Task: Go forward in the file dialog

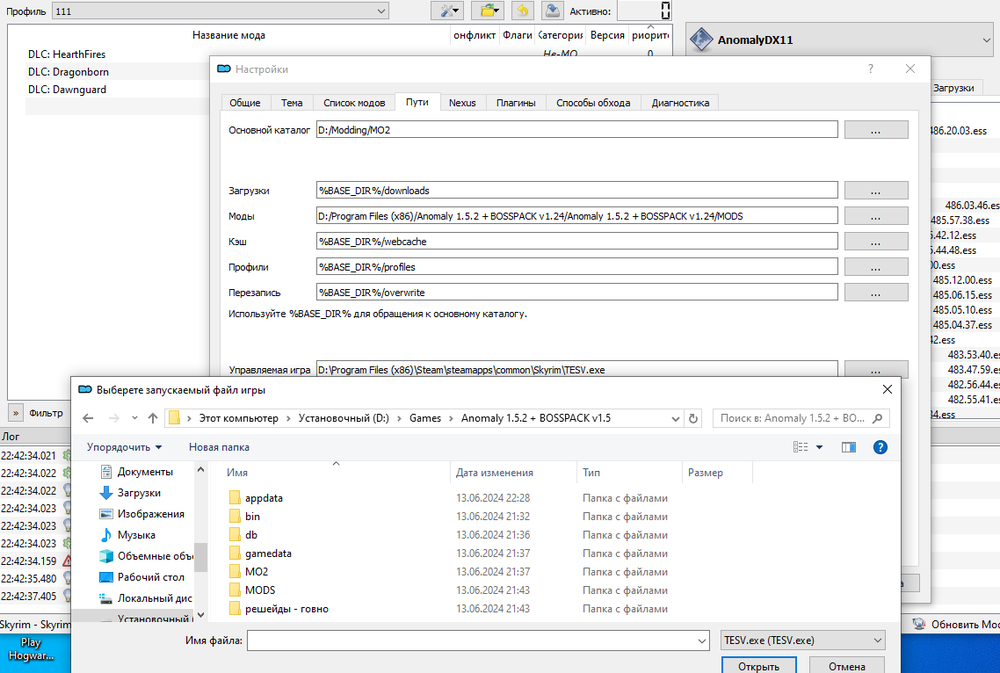Action: [x=114, y=418]
